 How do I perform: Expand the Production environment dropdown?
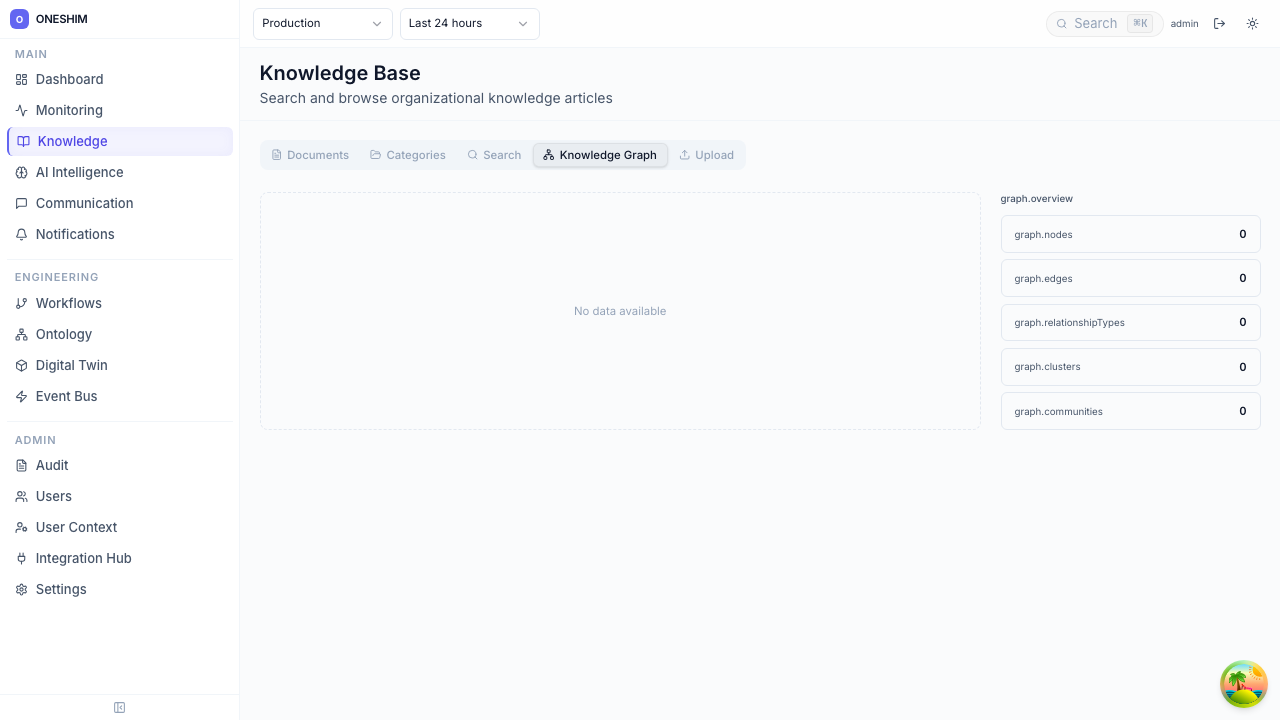pos(322,24)
